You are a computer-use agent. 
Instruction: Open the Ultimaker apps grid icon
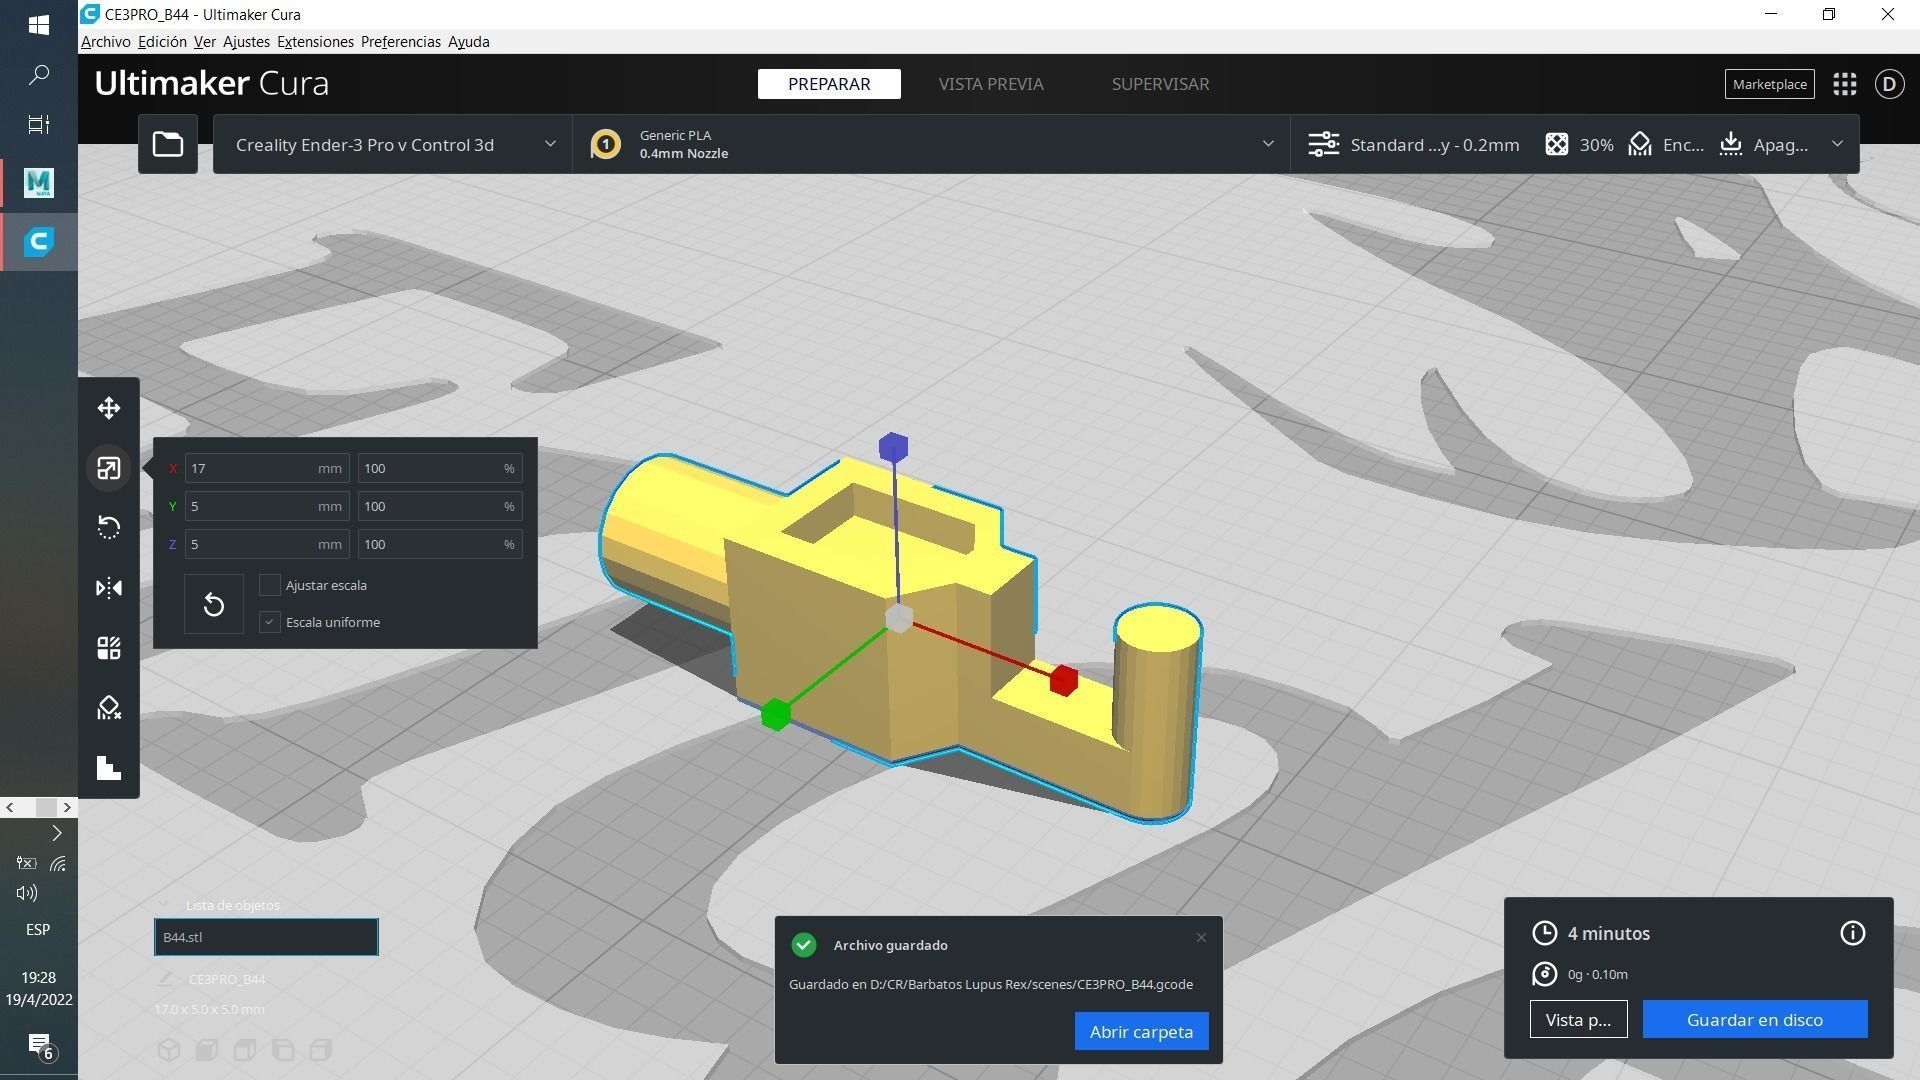tap(1845, 84)
